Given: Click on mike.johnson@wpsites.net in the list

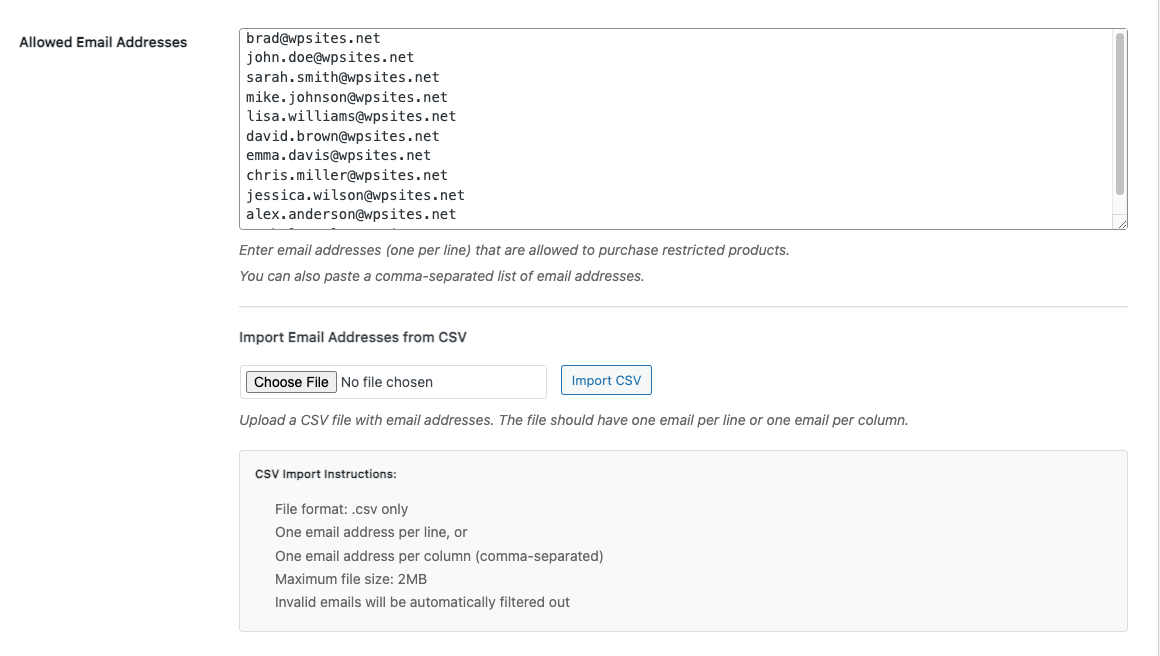Looking at the screenshot, I should pyautogui.click(x=346, y=97).
